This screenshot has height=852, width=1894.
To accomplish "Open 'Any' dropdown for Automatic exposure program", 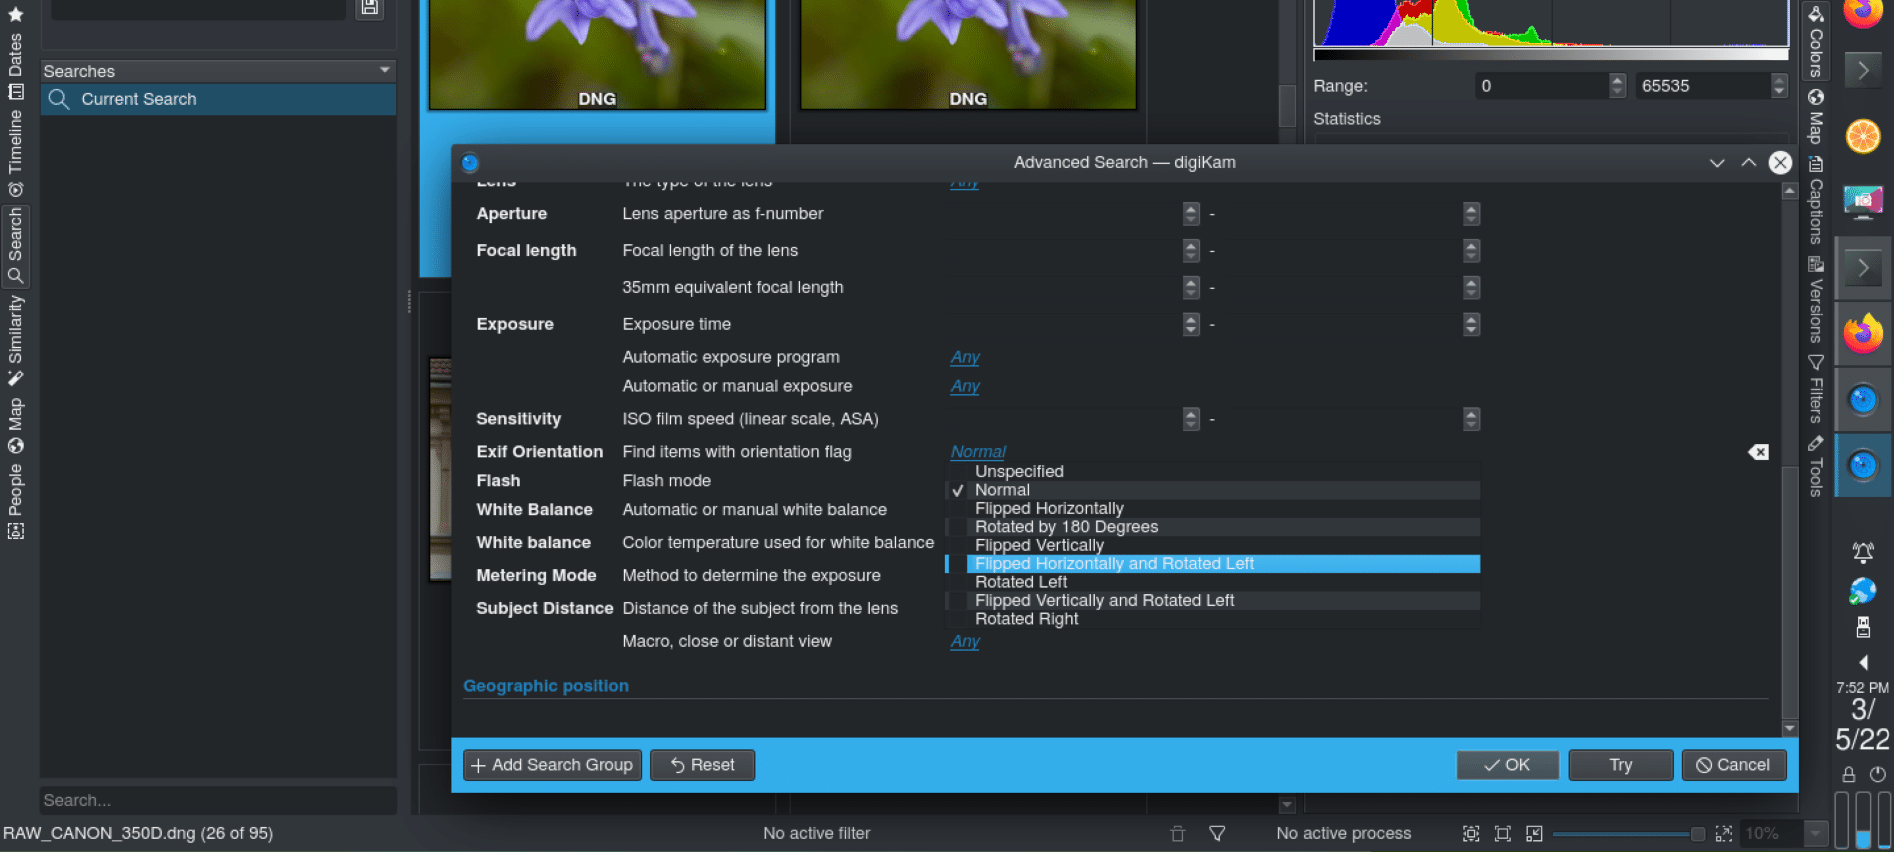I will point(965,357).
